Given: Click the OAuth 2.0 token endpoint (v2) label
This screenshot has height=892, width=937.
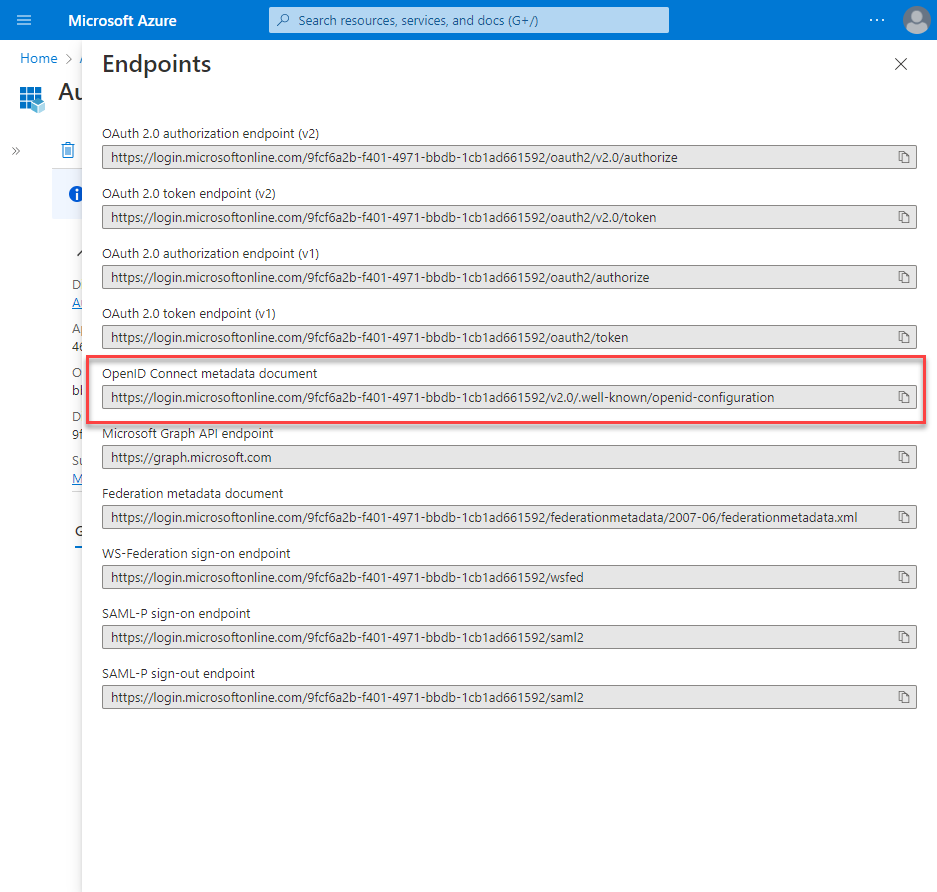Looking at the screenshot, I should 189,194.
